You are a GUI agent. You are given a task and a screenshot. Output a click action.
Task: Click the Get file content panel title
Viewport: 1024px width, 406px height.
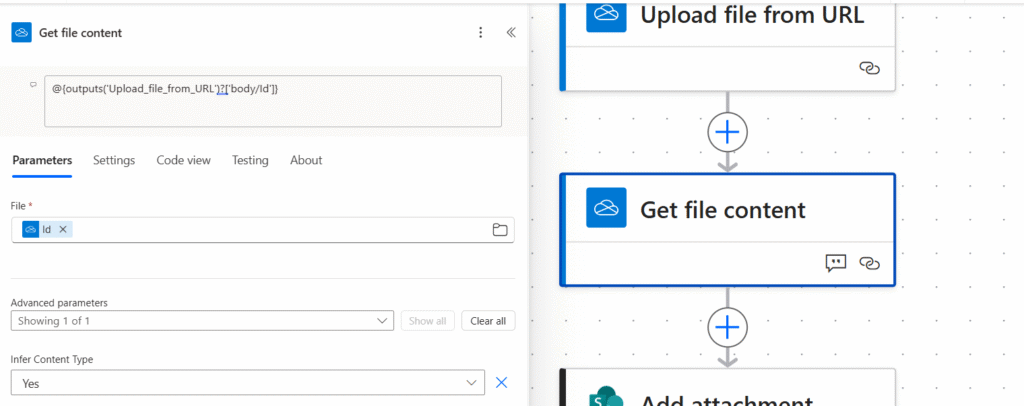coord(80,33)
